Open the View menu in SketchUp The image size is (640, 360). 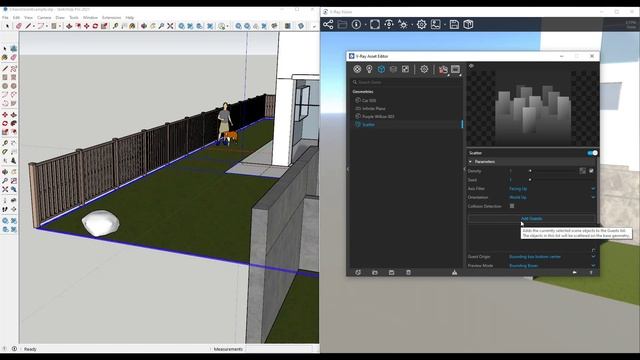click(x=28, y=18)
